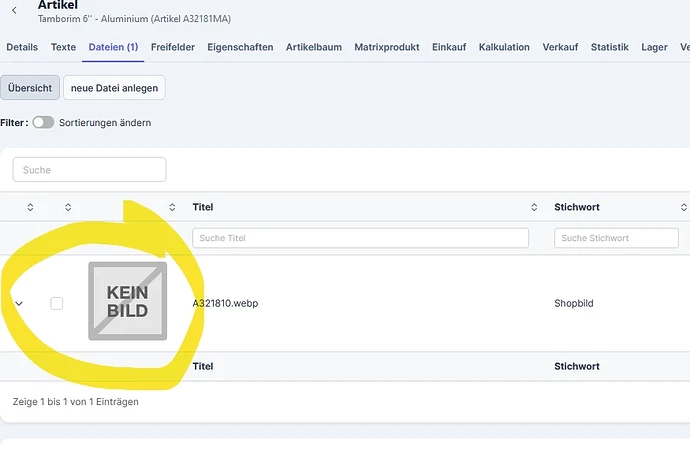Focus the Suche search field

point(89,169)
